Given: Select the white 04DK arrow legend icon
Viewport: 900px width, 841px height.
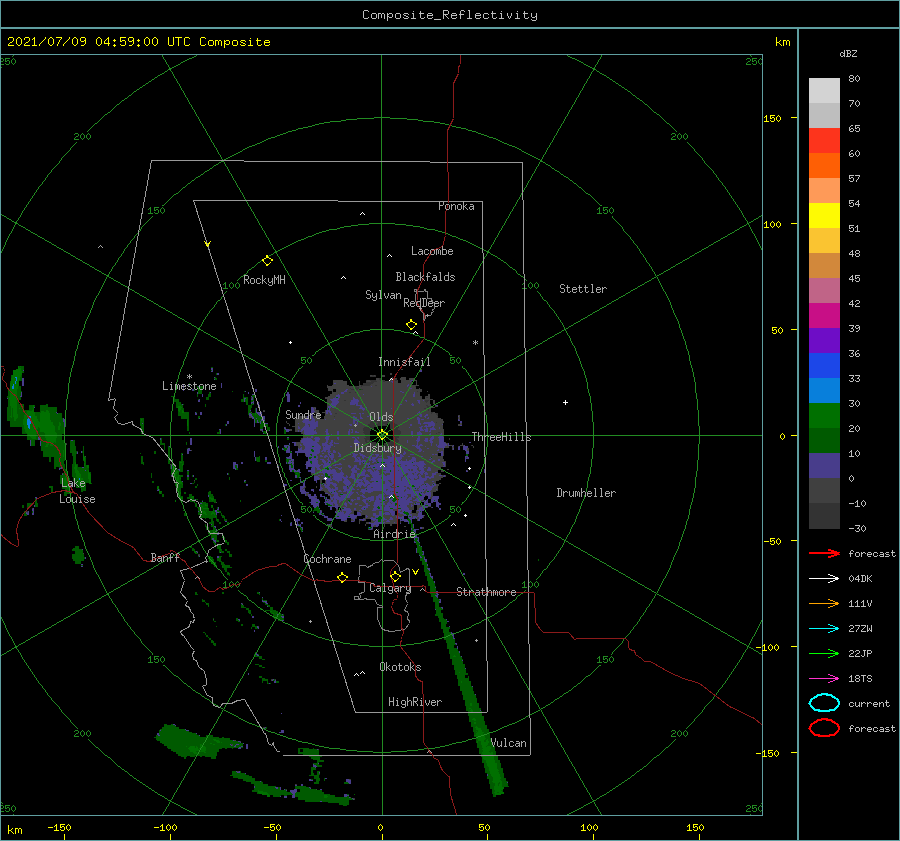Looking at the screenshot, I should [824, 578].
